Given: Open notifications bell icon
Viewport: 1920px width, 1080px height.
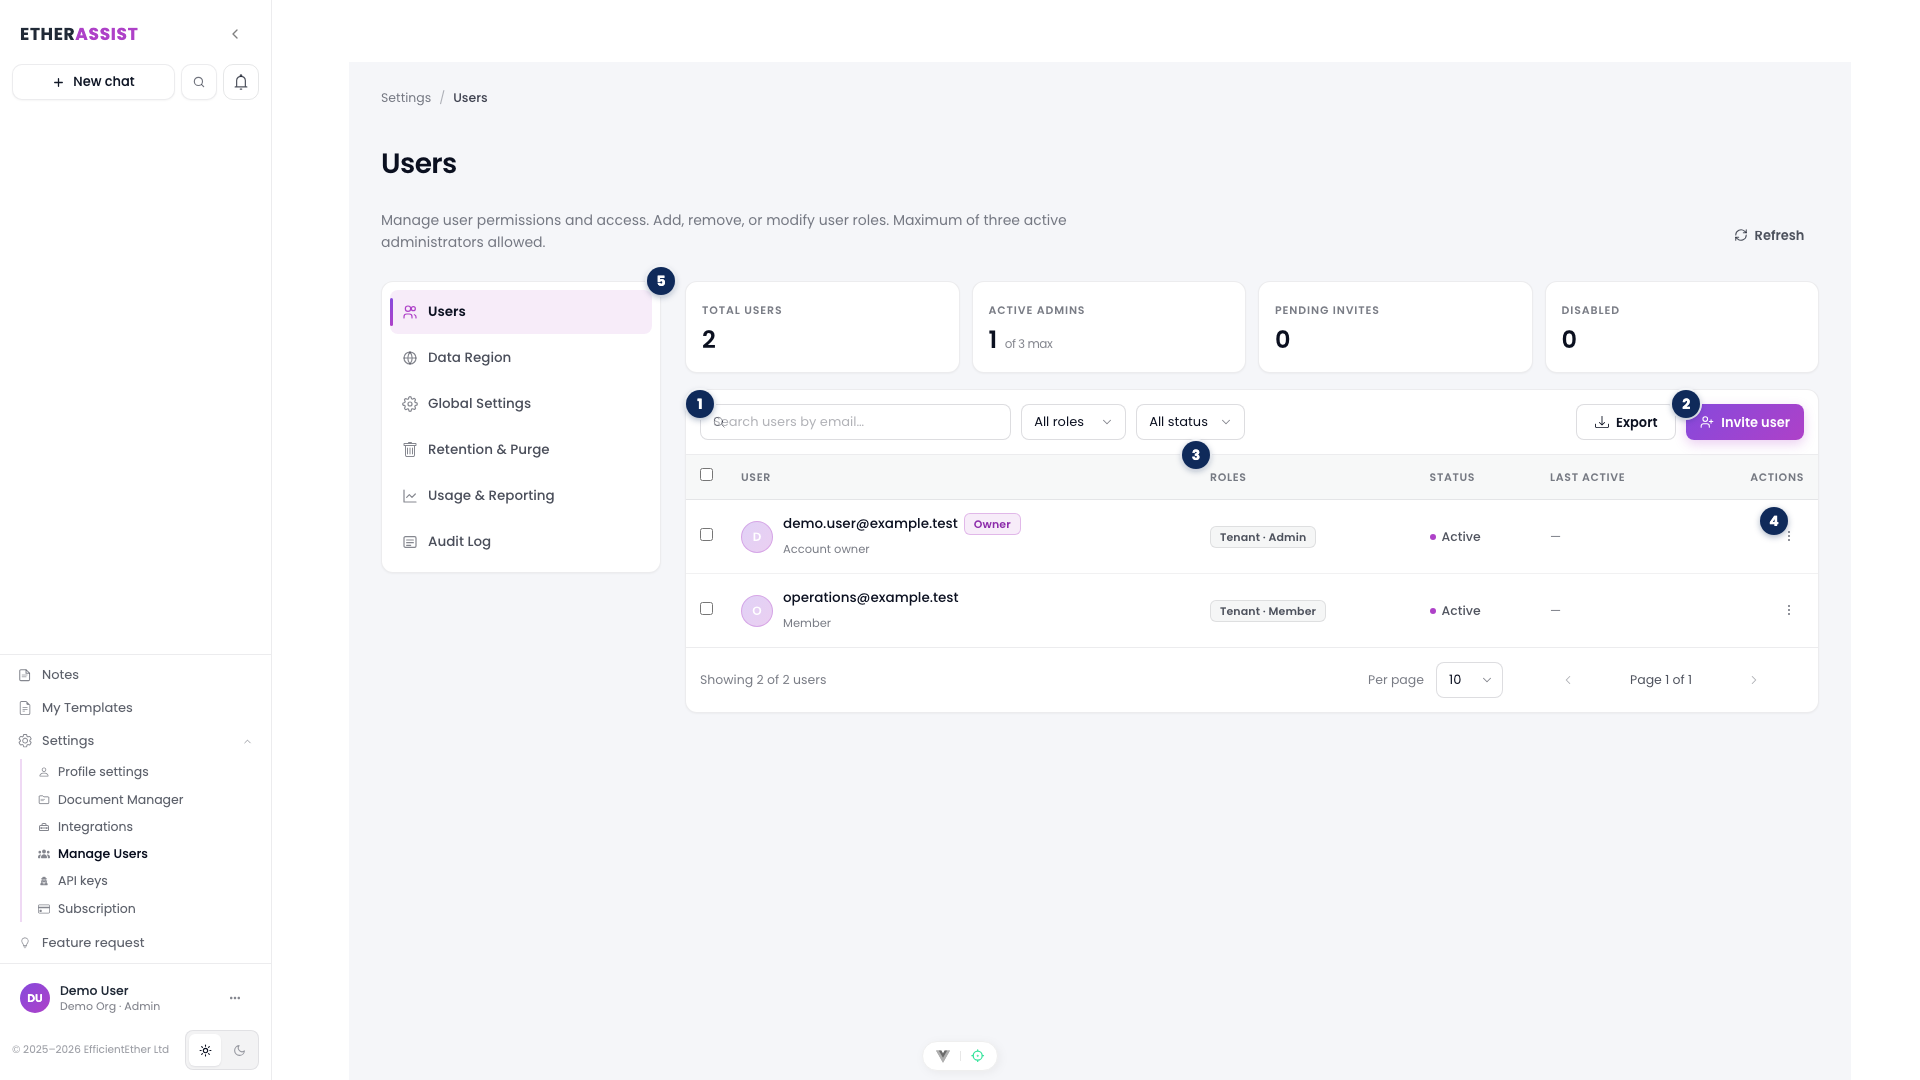Looking at the screenshot, I should click(x=241, y=82).
